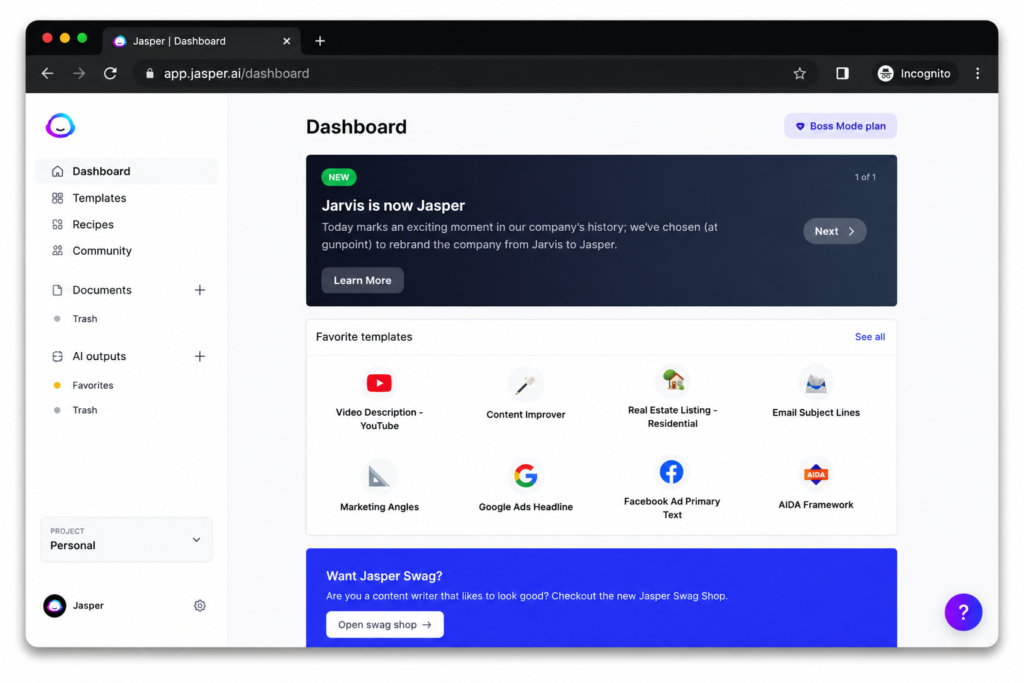Click the Open swag shop button

(385, 625)
